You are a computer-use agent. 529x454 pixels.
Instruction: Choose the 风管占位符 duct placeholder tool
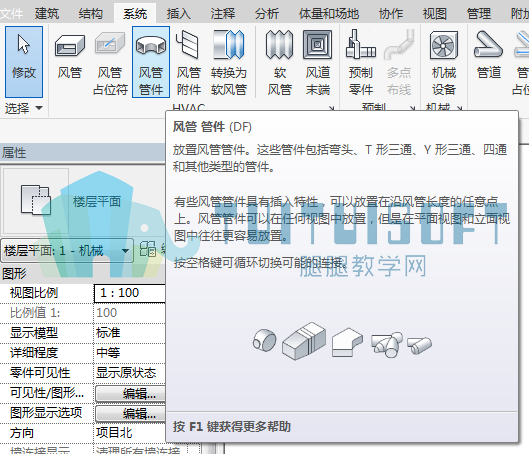[110, 63]
